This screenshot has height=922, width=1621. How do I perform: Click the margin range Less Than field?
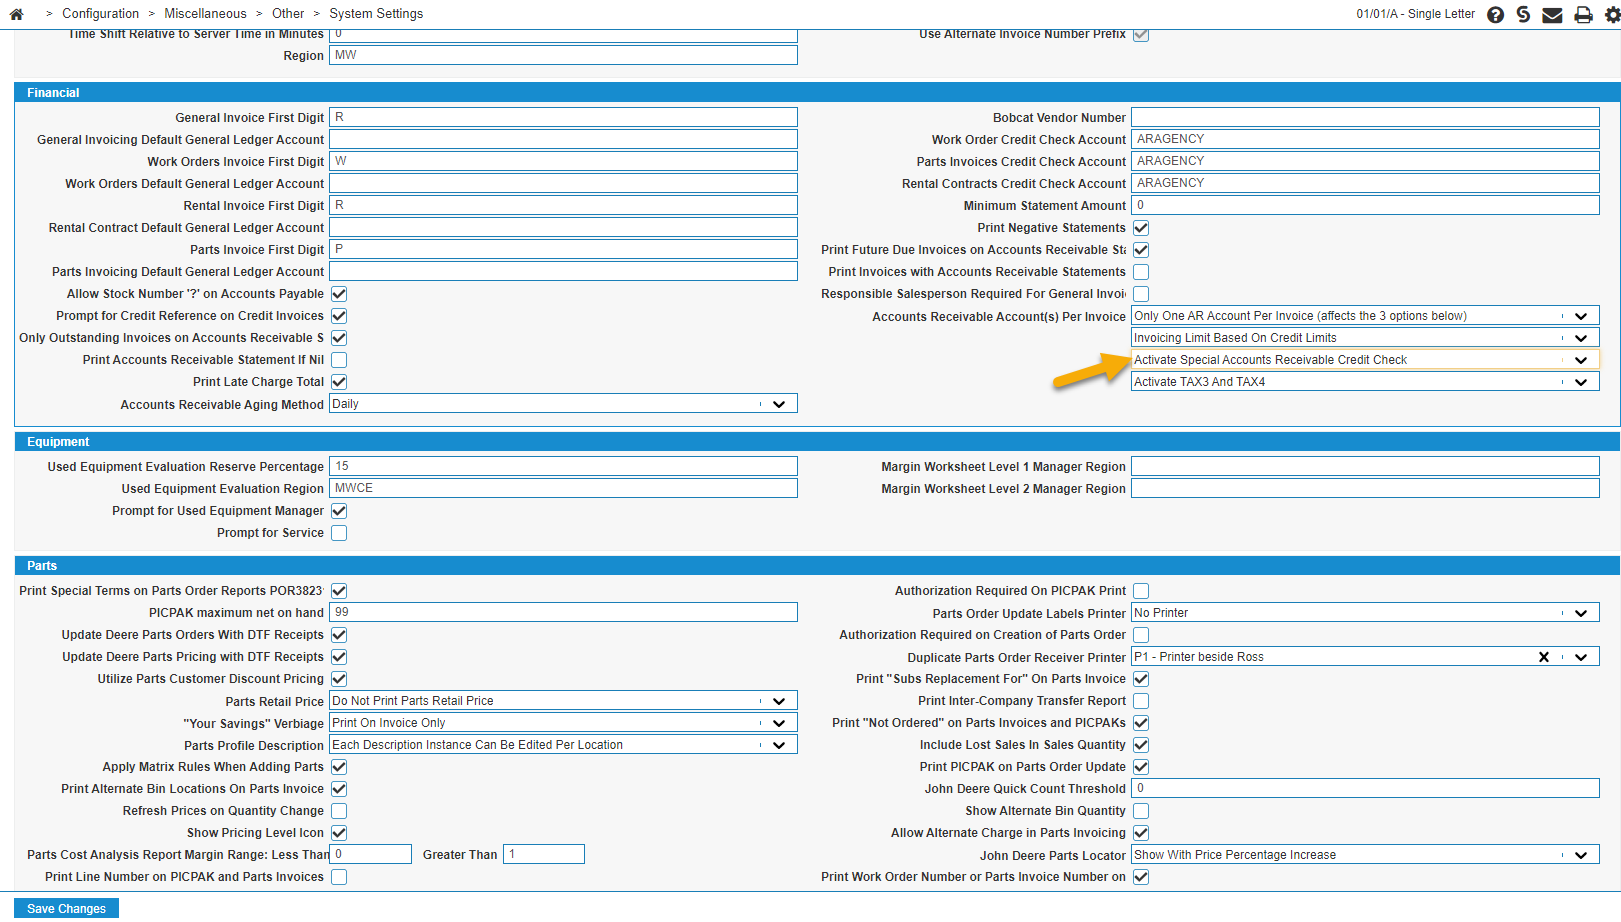(370, 854)
